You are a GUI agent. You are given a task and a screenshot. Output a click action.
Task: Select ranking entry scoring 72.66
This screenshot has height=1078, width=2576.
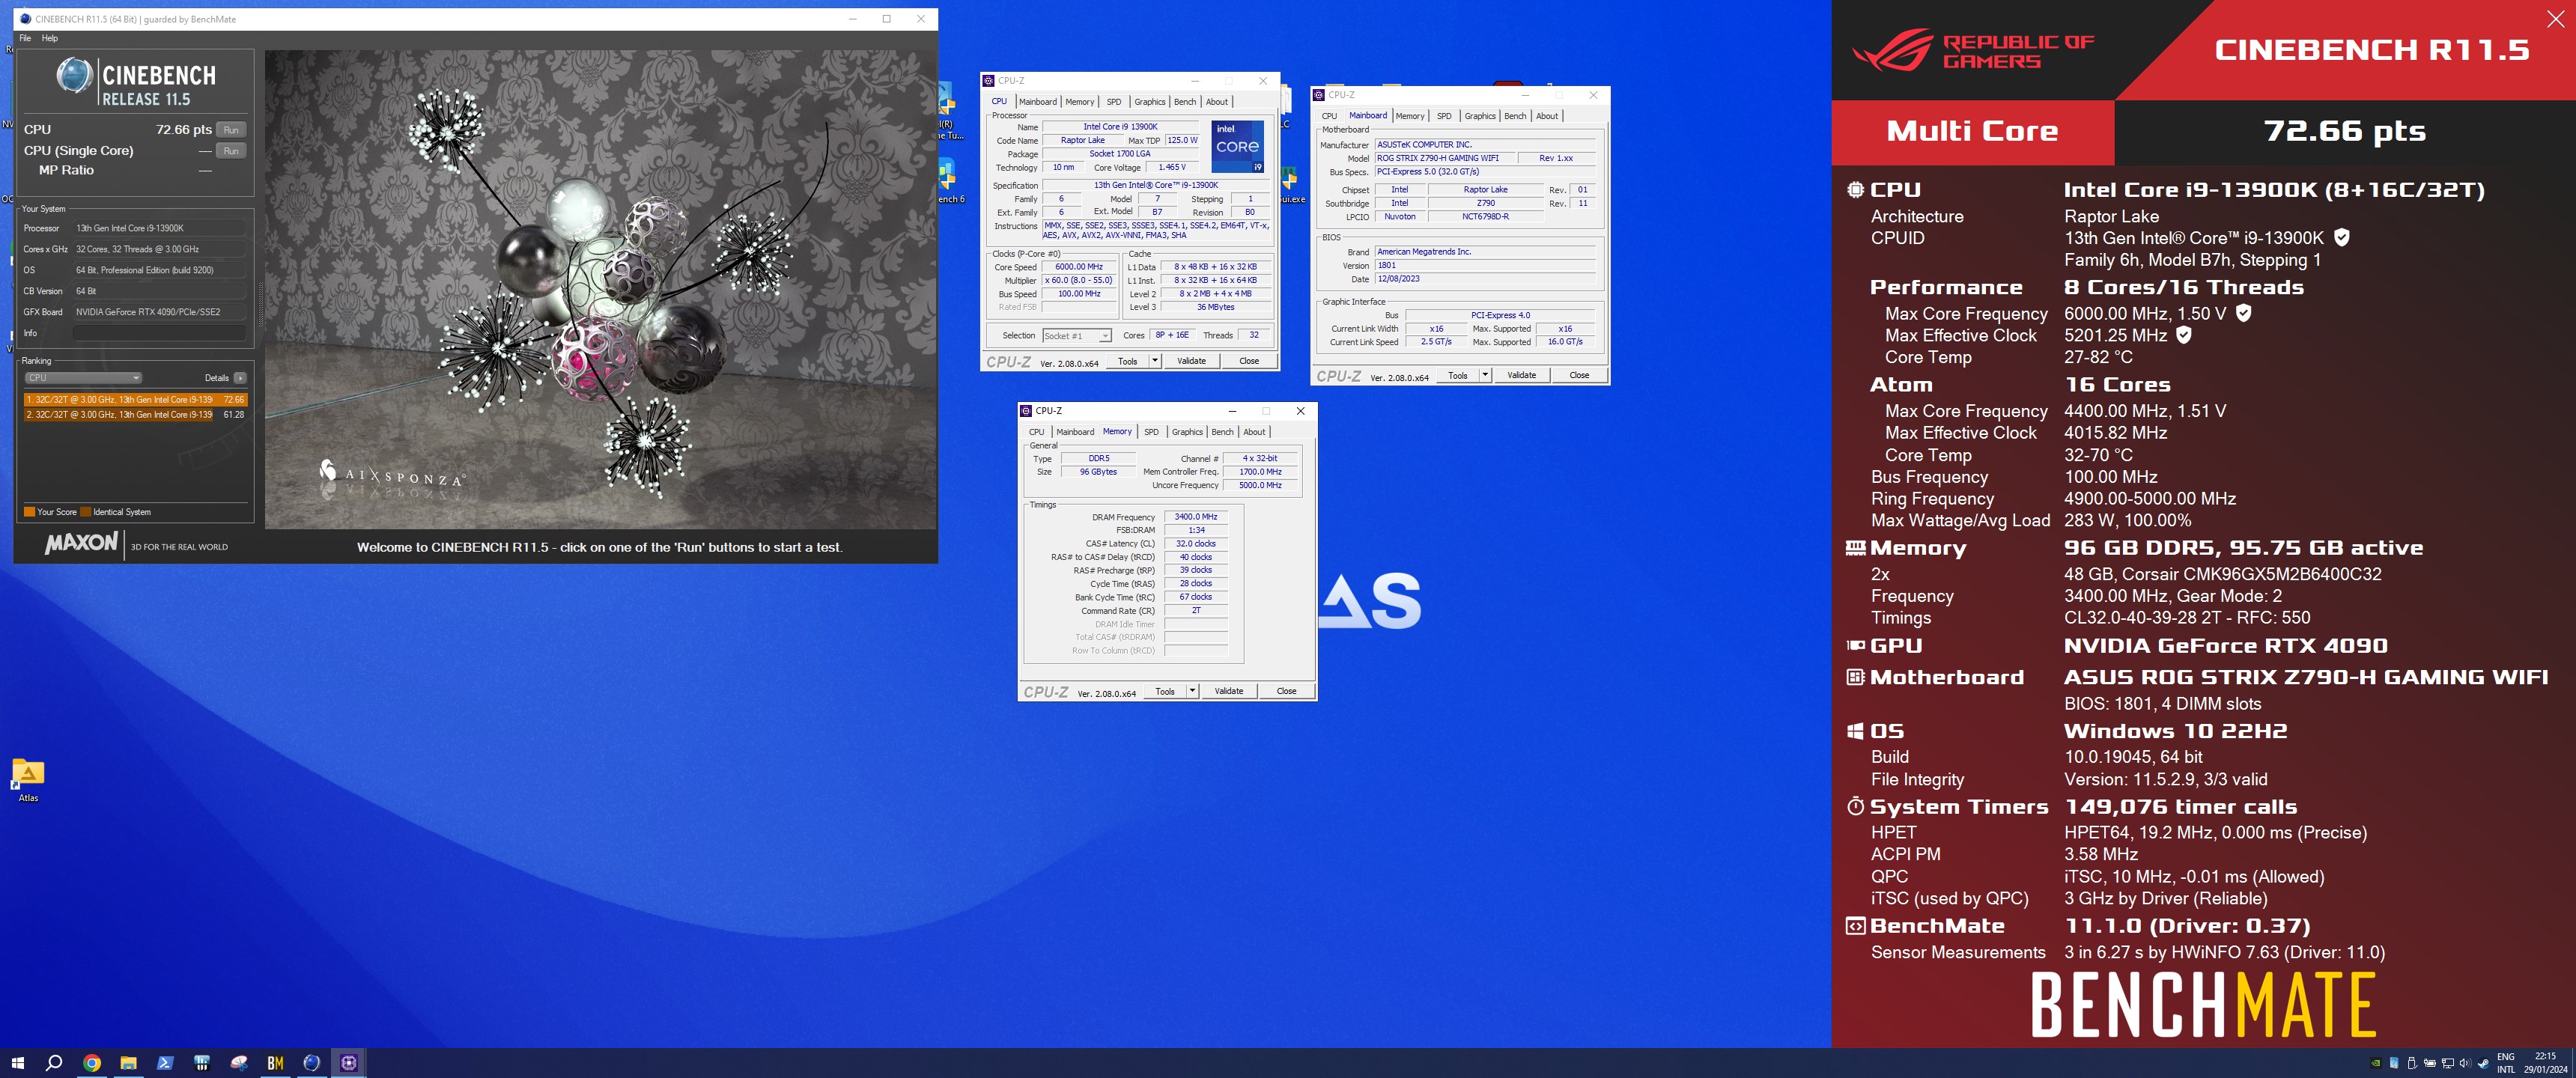(135, 399)
